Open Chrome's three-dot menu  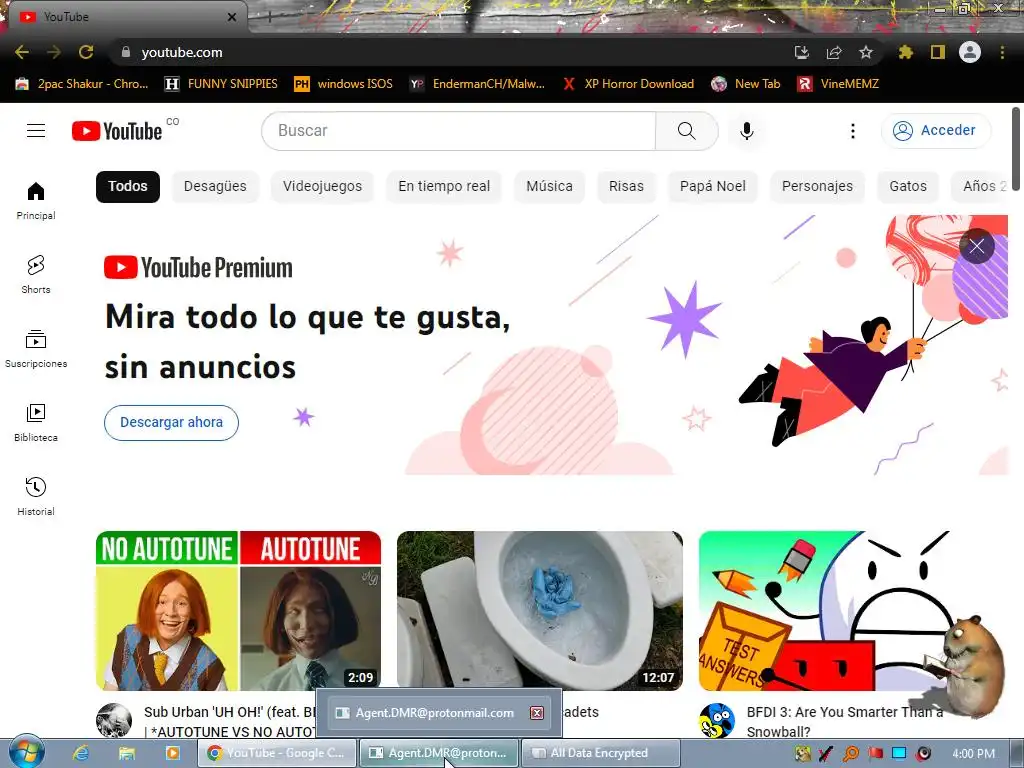(1002, 52)
